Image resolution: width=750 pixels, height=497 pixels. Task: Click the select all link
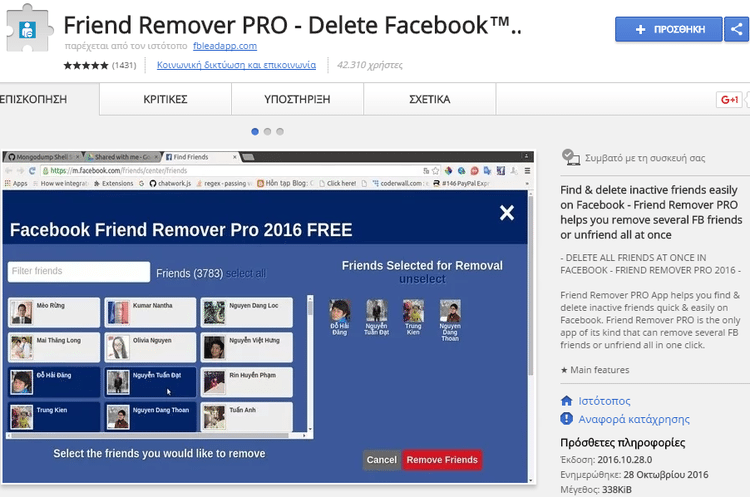(x=246, y=274)
